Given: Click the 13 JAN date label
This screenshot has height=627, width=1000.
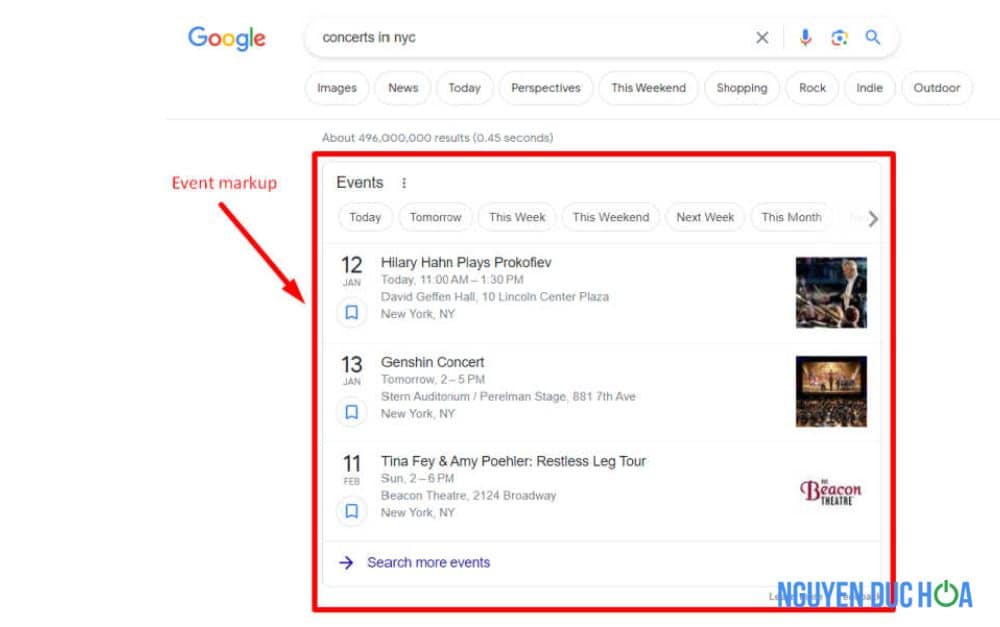Looking at the screenshot, I should coord(351,370).
